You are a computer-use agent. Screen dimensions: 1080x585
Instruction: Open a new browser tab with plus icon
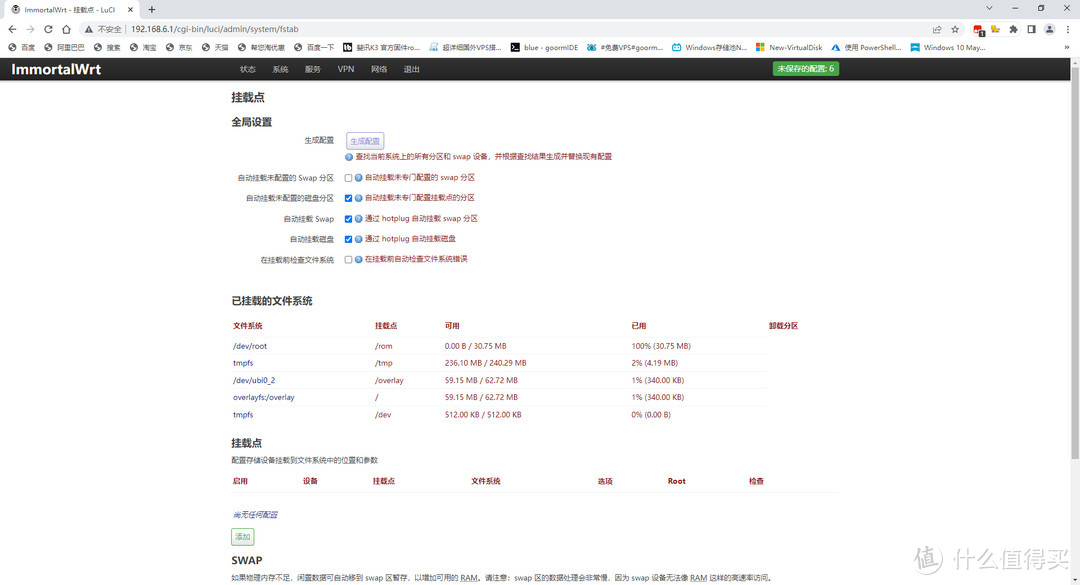click(x=152, y=9)
